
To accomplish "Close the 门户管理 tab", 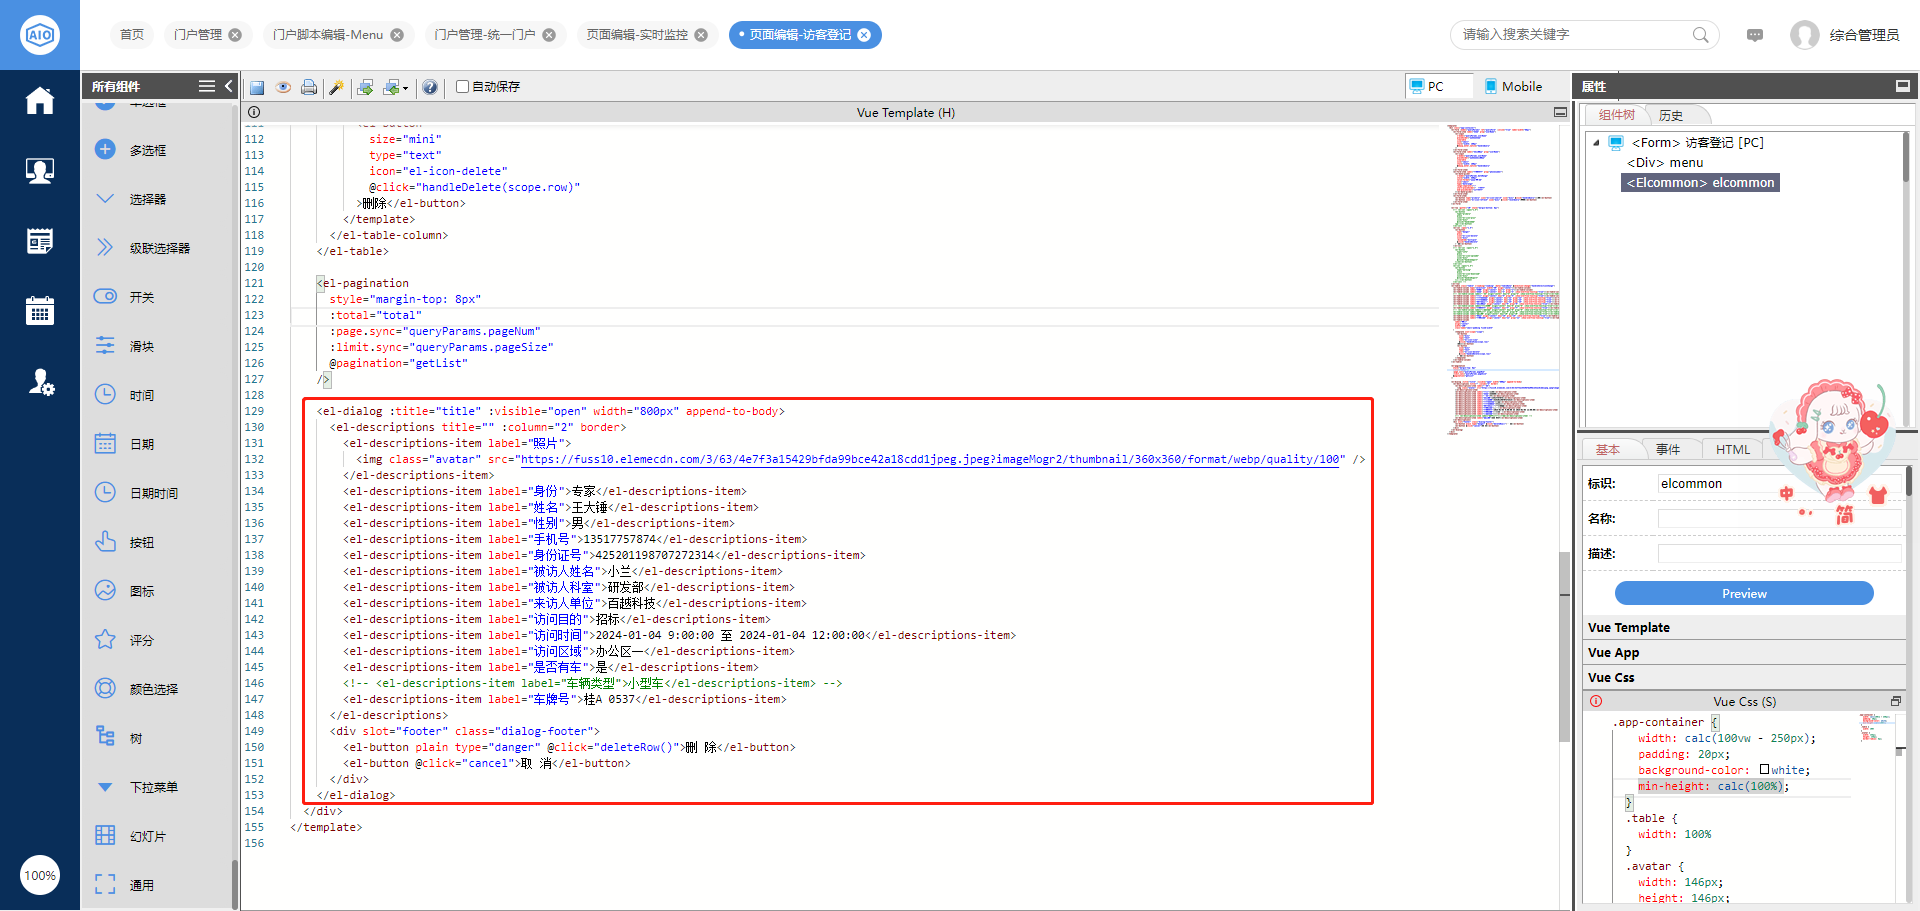I will (235, 35).
